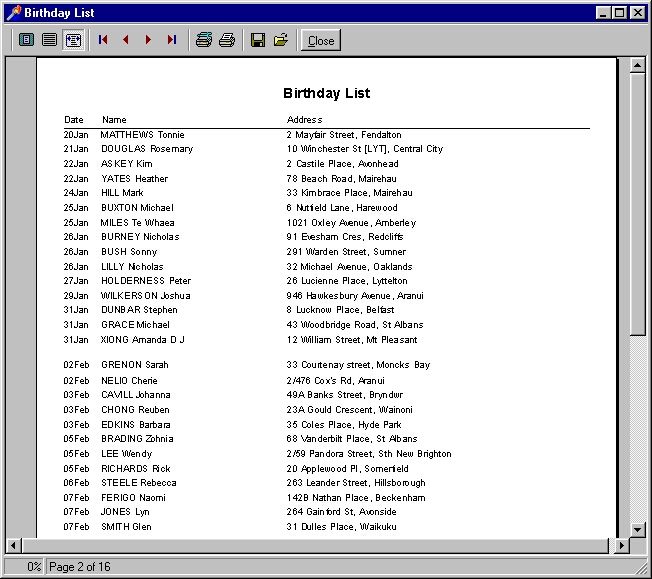
Task: Click the name BUSH Sonny
Action: [129, 252]
